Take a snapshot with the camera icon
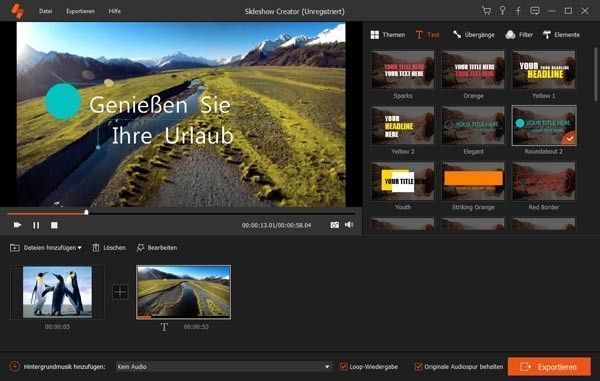 334,225
